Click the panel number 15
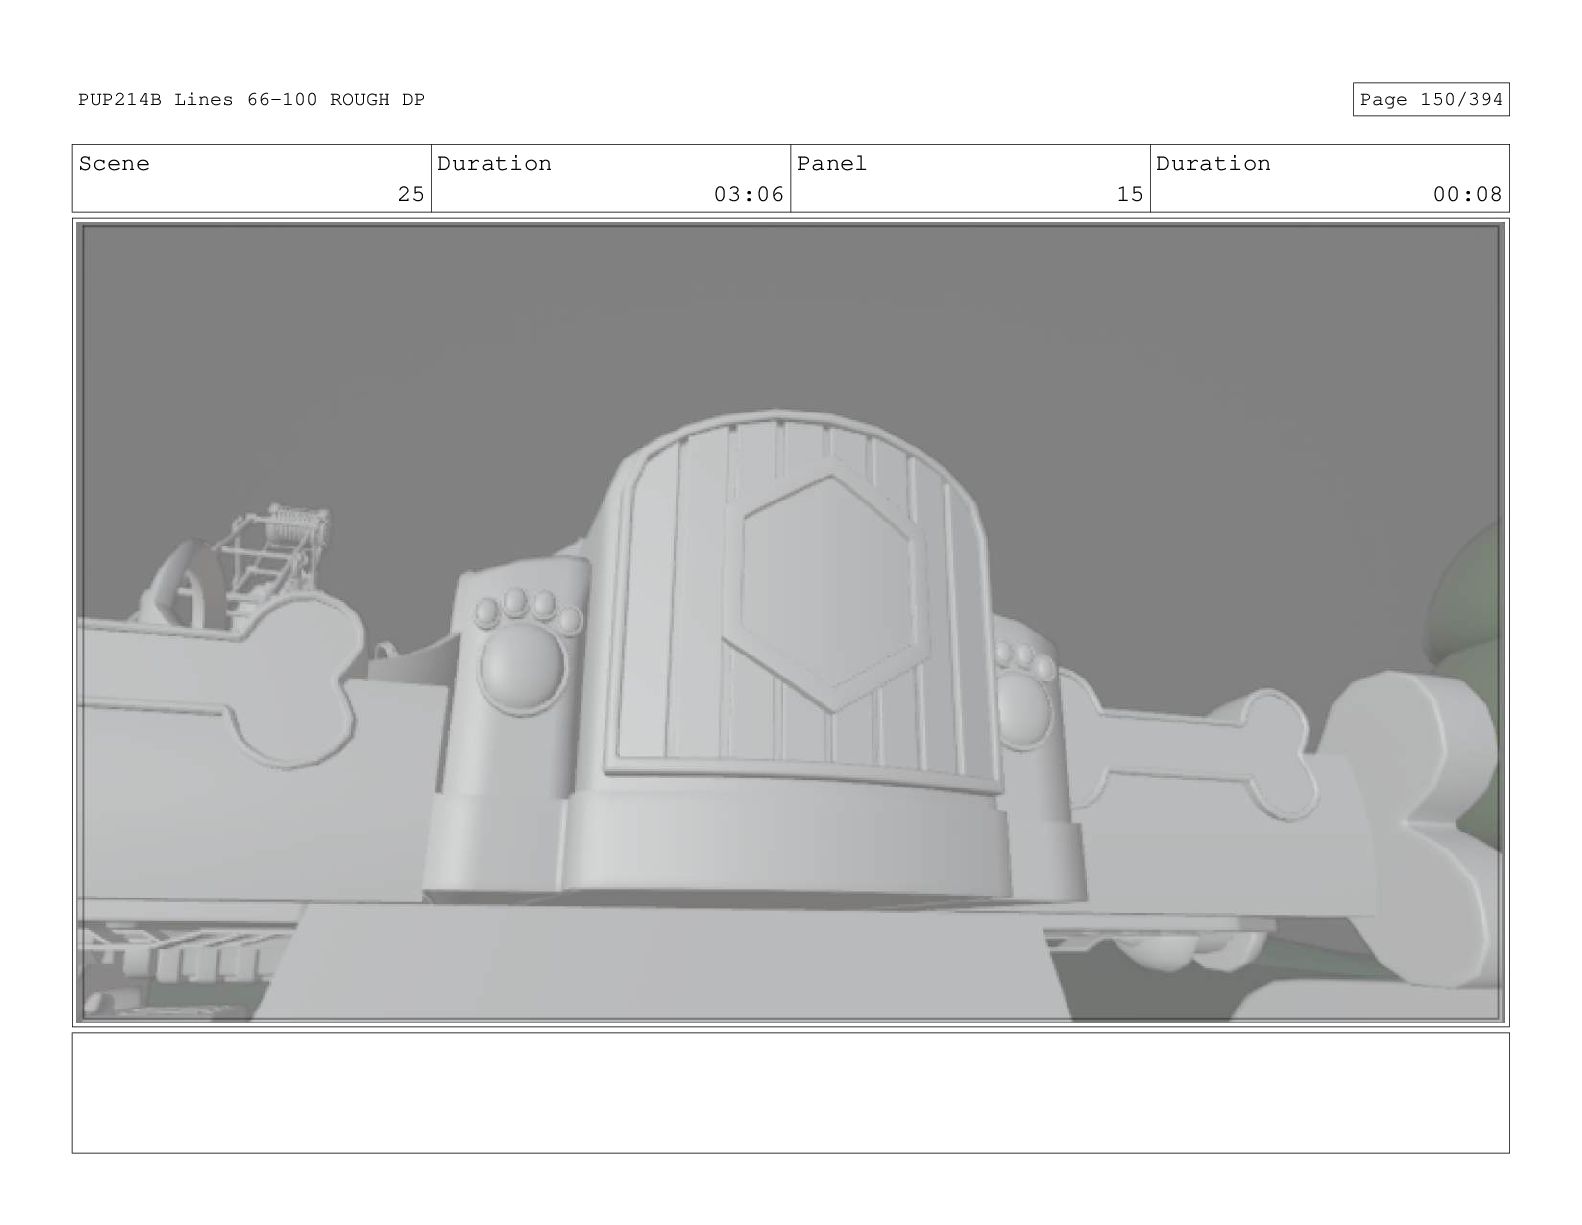The height and width of the screenshot is (1225, 1582). (x=1130, y=194)
